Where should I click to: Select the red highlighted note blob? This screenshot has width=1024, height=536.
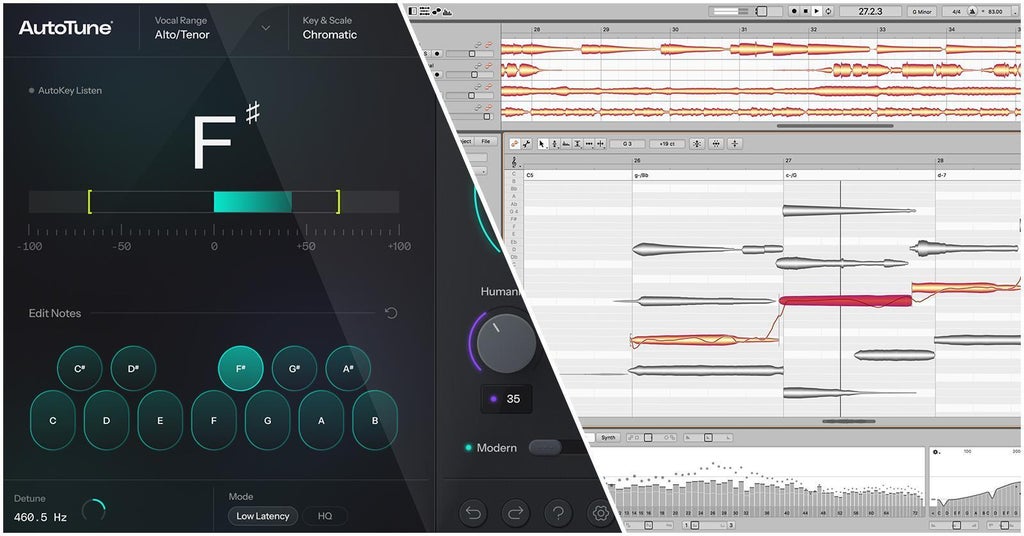[x=845, y=301]
